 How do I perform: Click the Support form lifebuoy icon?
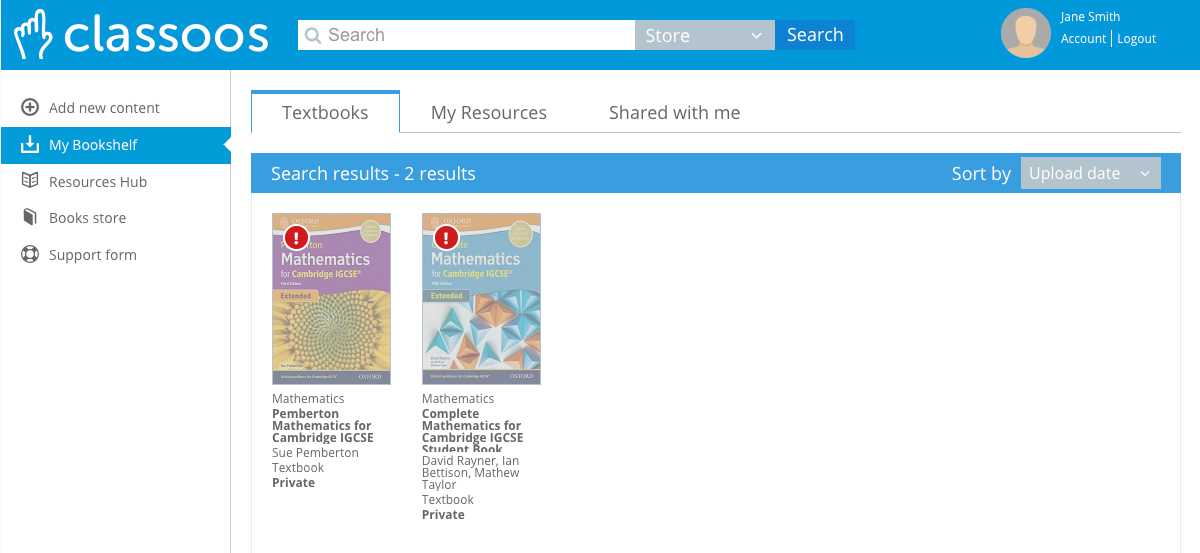(30, 255)
